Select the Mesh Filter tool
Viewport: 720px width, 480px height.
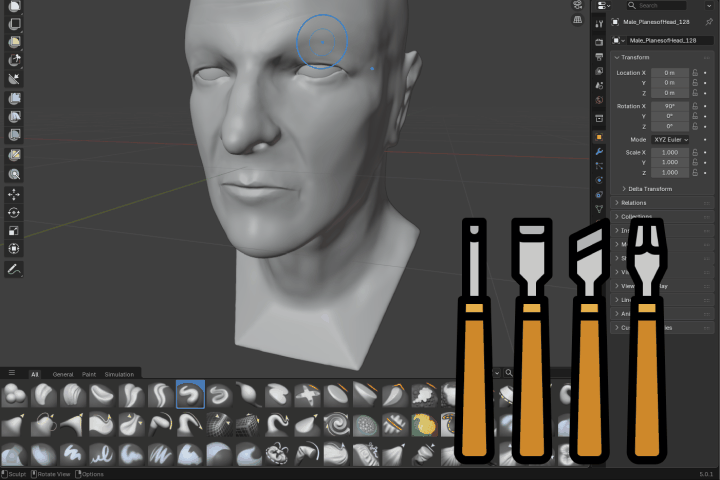click(14, 98)
